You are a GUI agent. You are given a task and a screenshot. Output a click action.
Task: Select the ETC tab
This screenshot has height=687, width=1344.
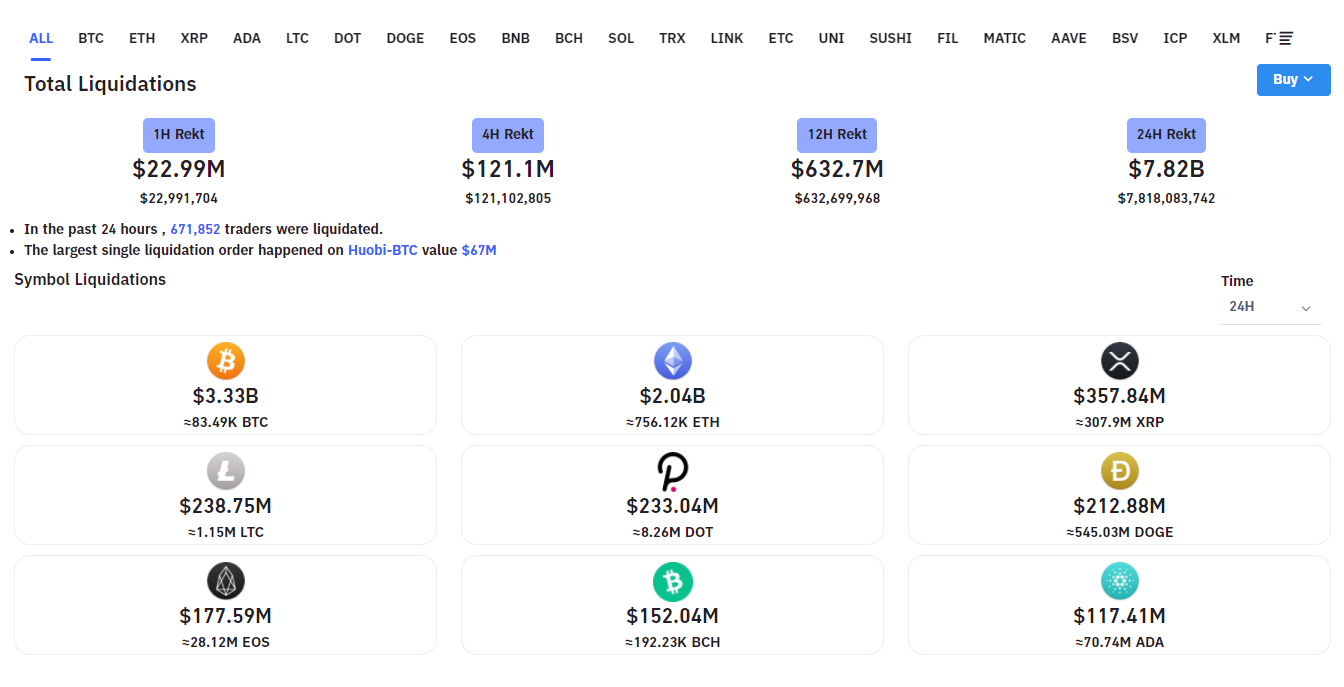[781, 38]
